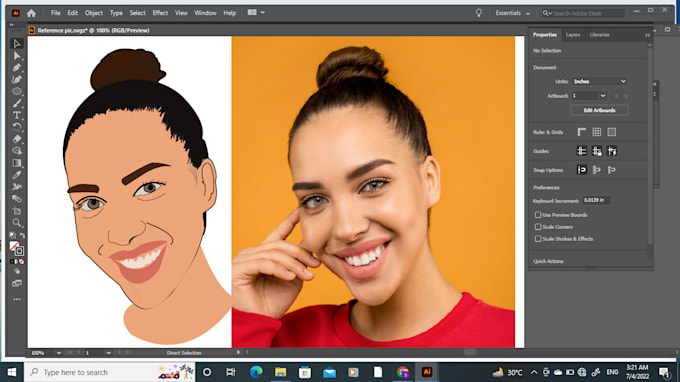Select the Zoom magnifier tool

pyautogui.click(x=17, y=223)
